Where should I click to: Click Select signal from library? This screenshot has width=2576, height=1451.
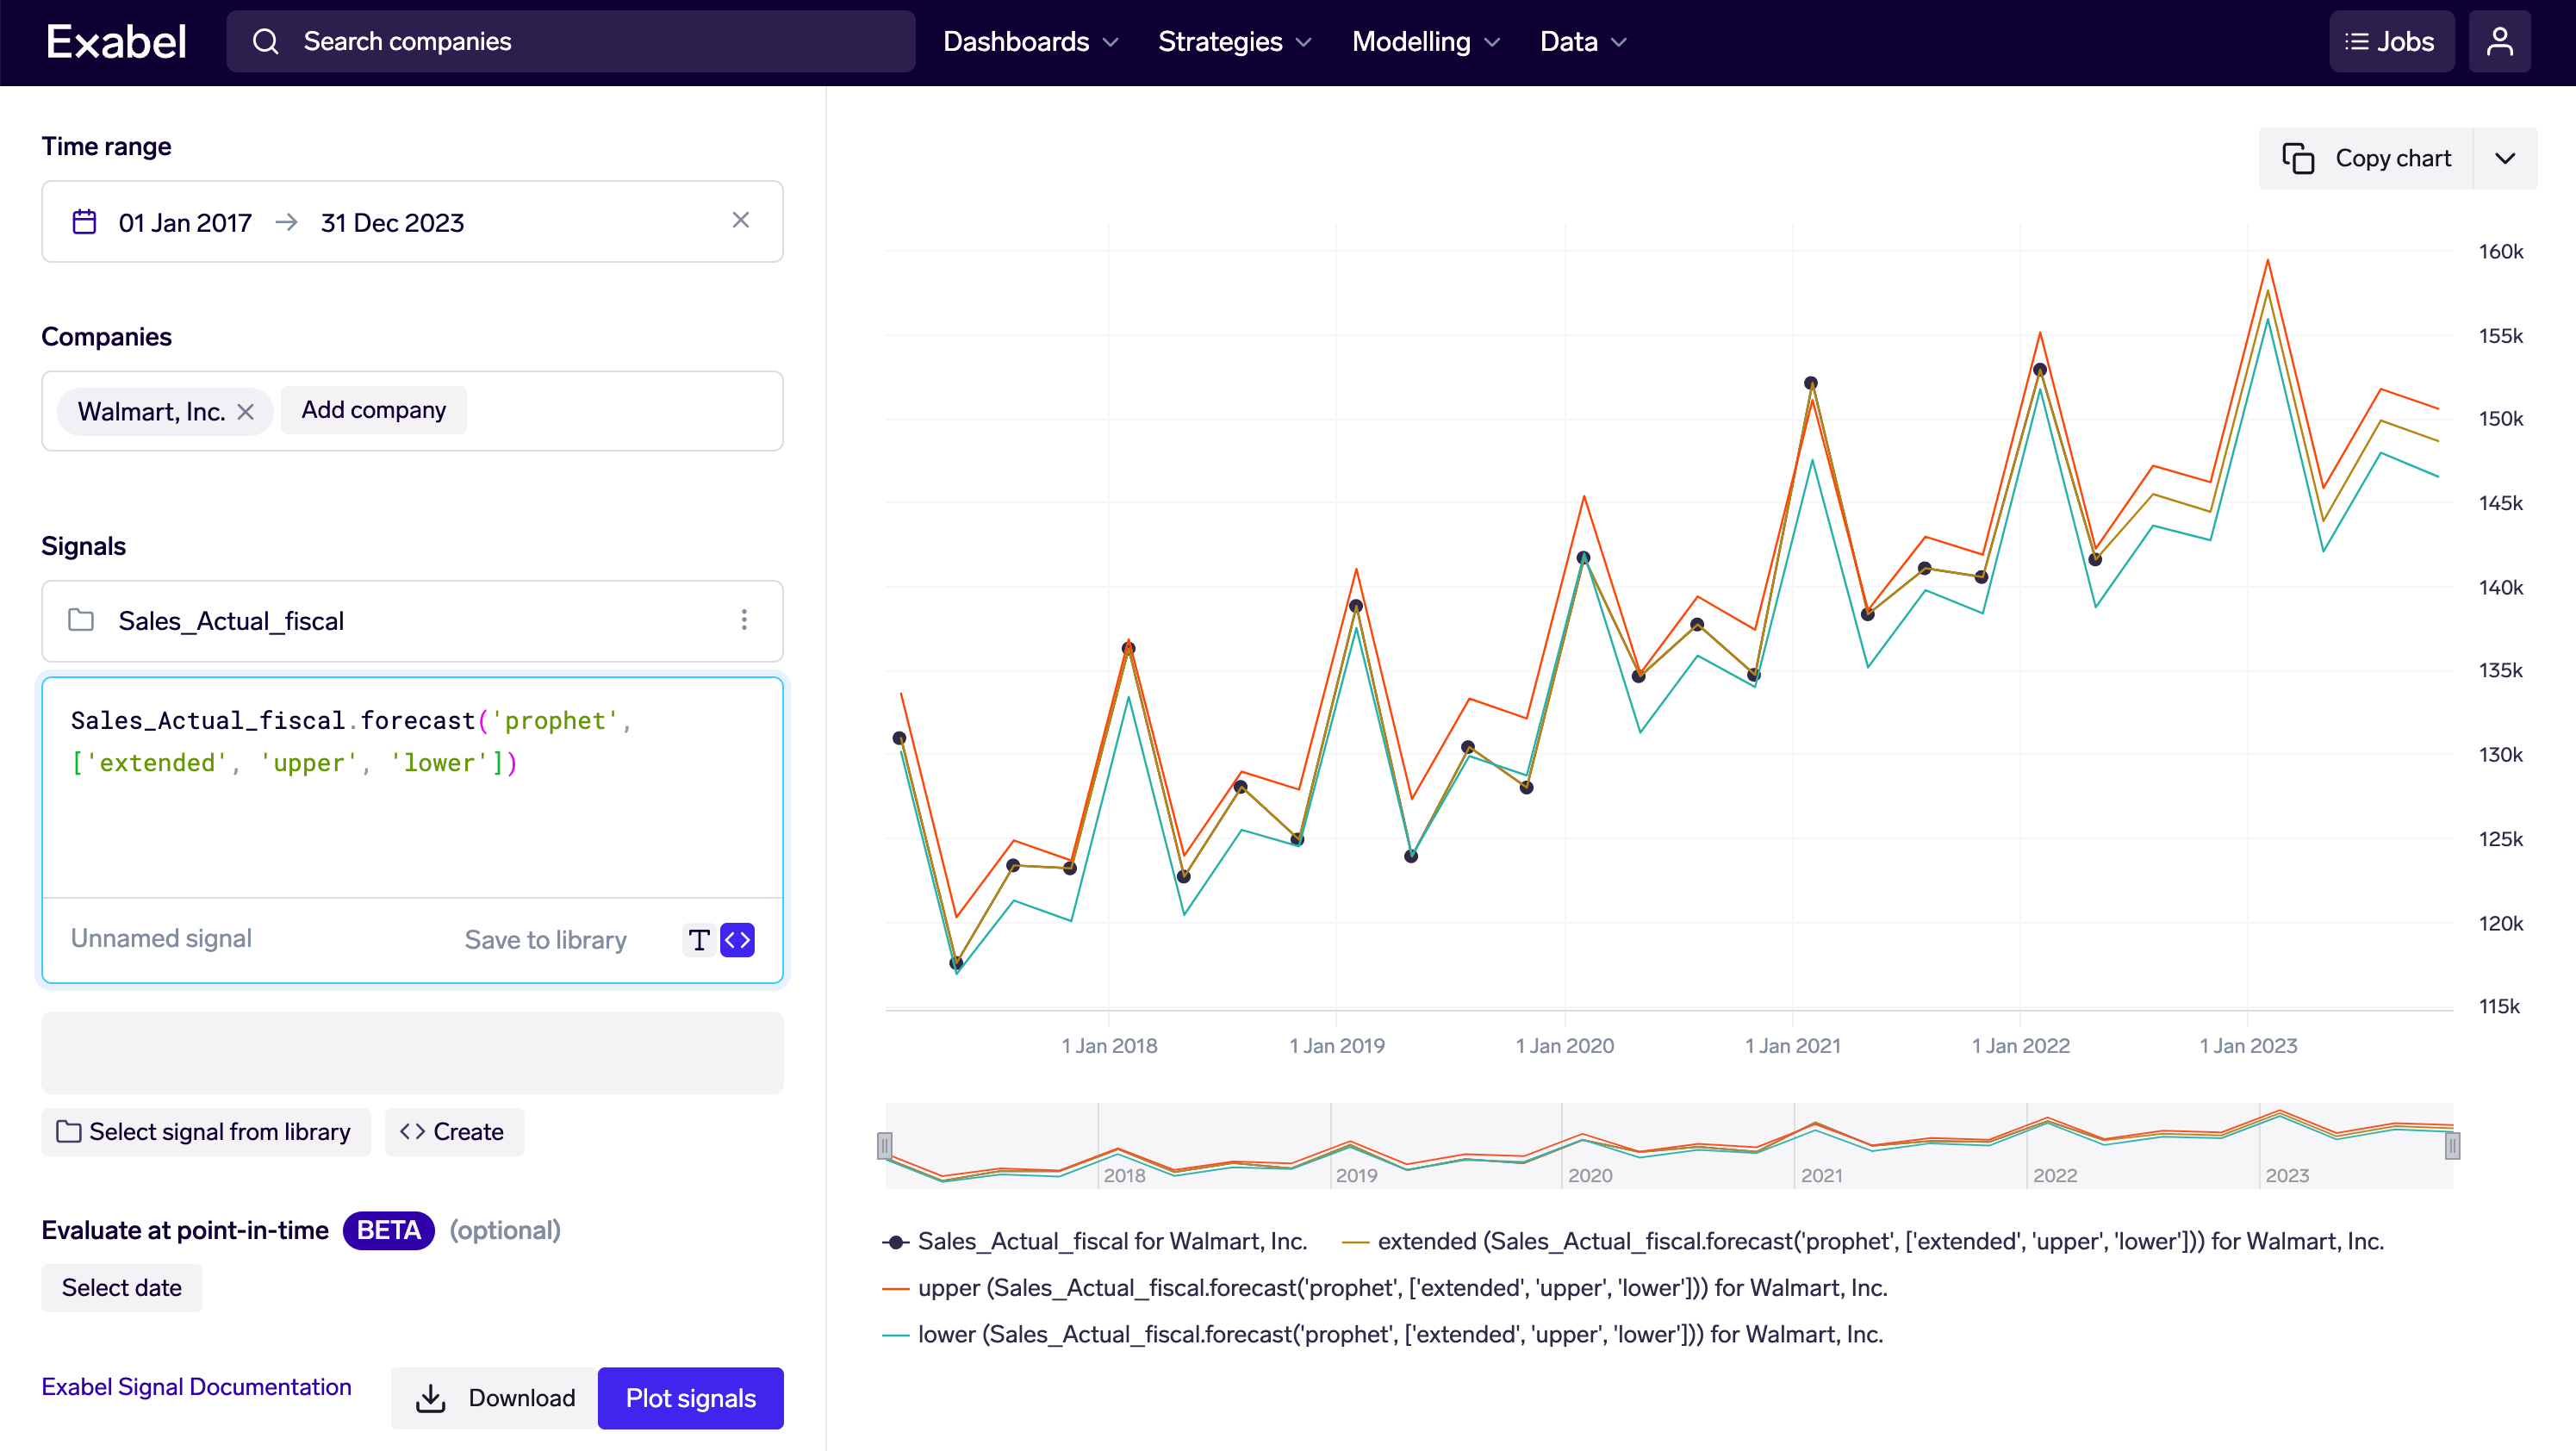(205, 1132)
